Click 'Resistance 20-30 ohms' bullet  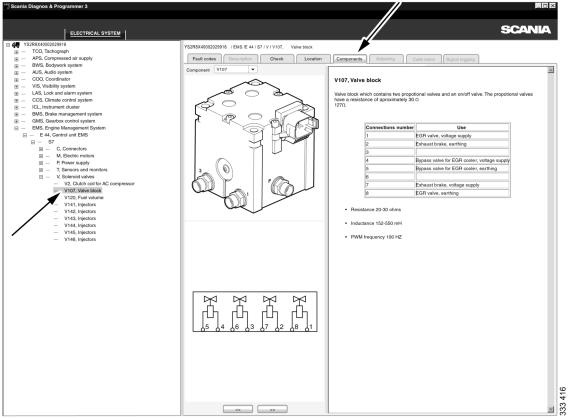click(x=376, y=210)
